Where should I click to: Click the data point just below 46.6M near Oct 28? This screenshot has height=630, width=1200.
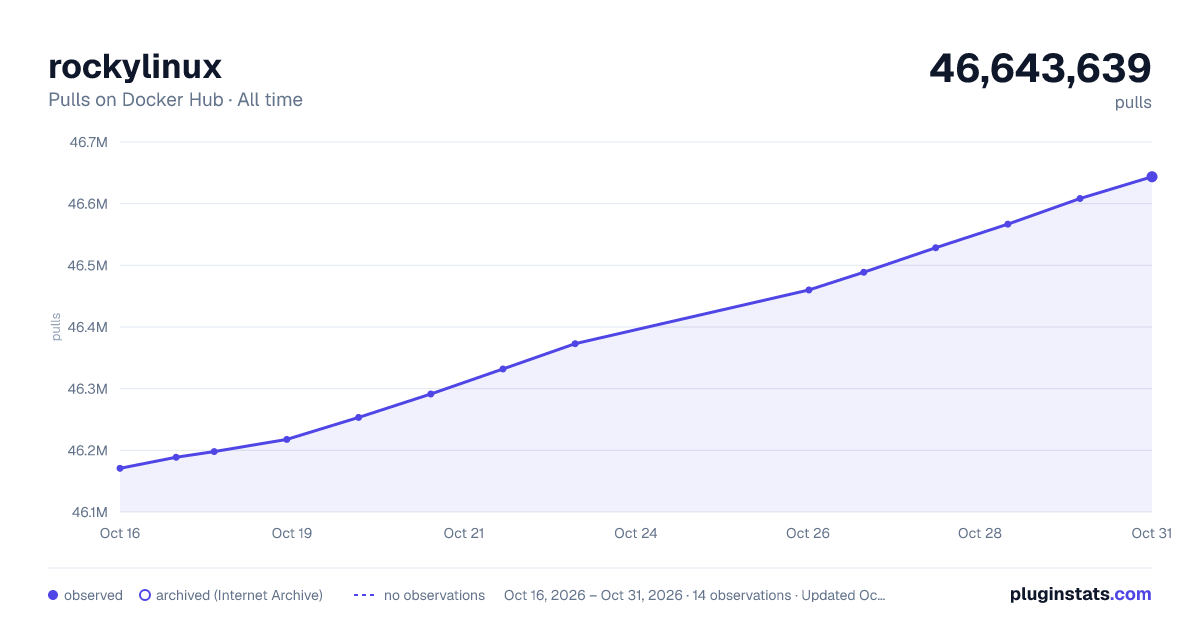[1008, 224]
